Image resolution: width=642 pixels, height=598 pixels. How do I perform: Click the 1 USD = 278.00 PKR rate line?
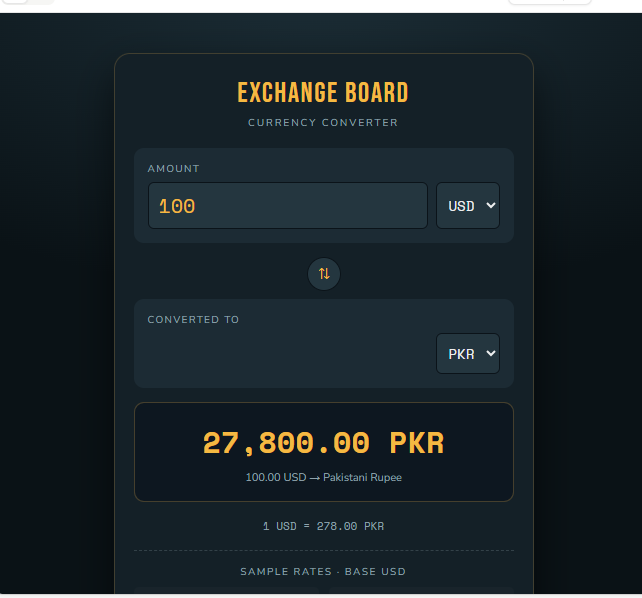tap(323, 526)
